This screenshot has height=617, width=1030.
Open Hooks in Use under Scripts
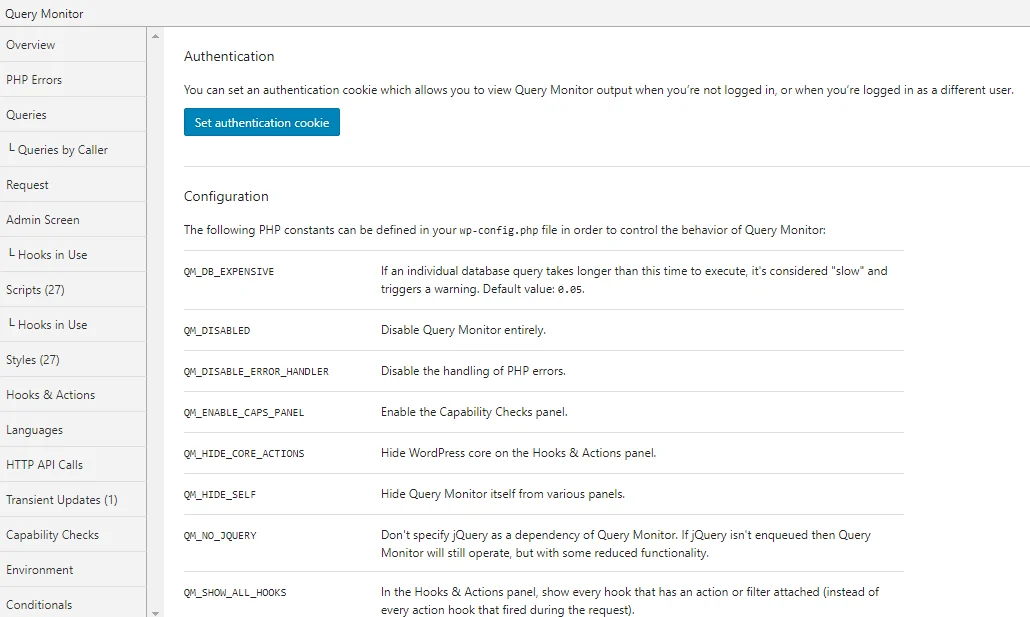[x=73, y=325]
